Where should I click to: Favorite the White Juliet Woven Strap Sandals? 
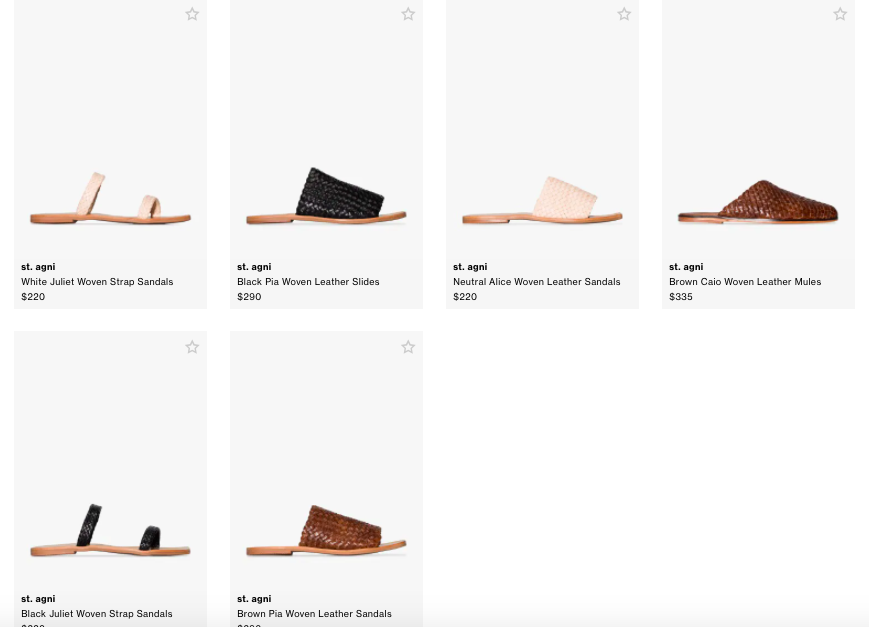192,14
